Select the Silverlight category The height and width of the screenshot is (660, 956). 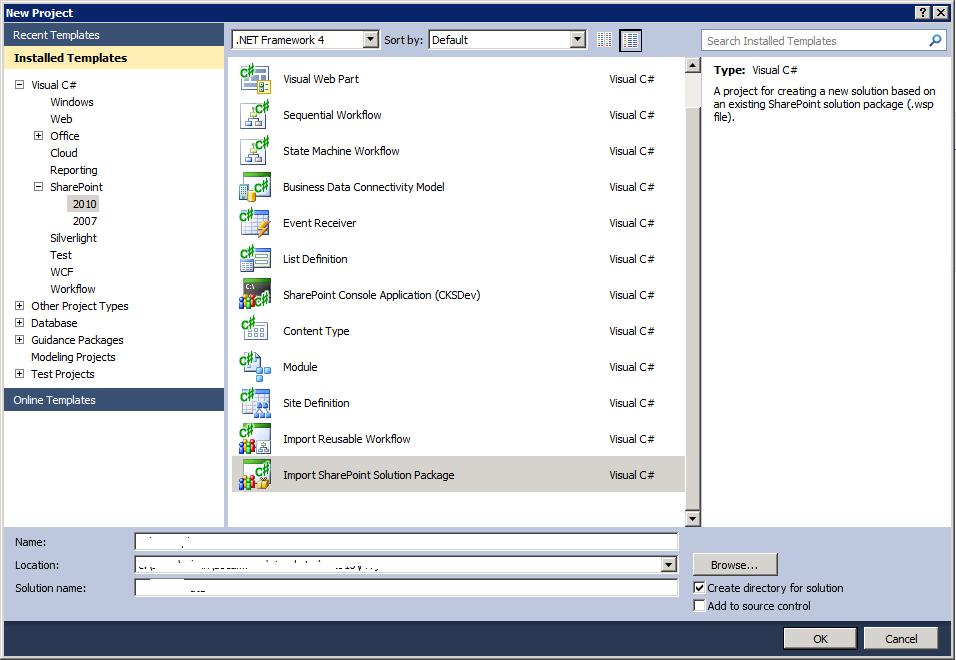pos(73,238)
